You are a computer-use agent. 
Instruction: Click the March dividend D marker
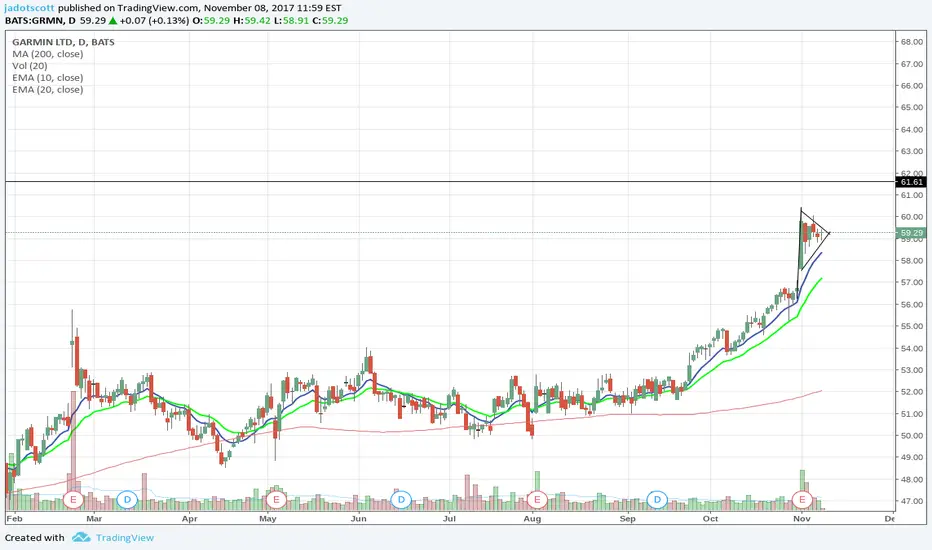[x=127, y=498]
